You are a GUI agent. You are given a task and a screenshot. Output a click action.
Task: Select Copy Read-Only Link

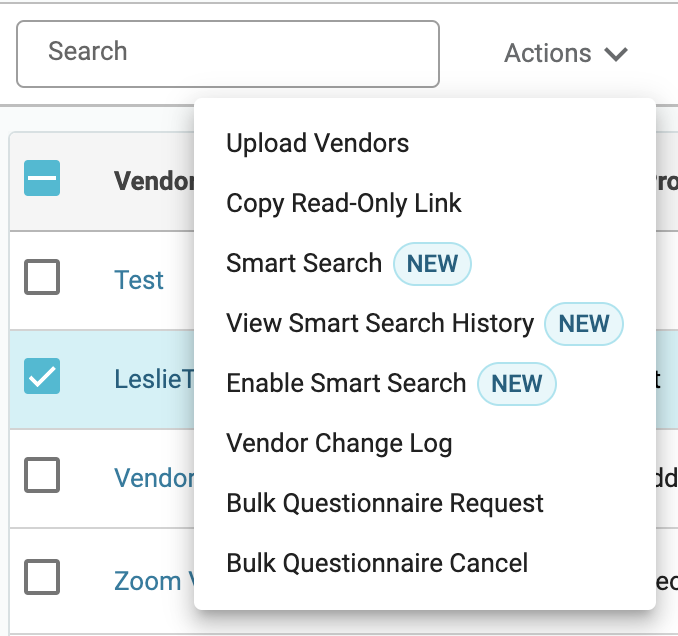click(x=344, y=203)
